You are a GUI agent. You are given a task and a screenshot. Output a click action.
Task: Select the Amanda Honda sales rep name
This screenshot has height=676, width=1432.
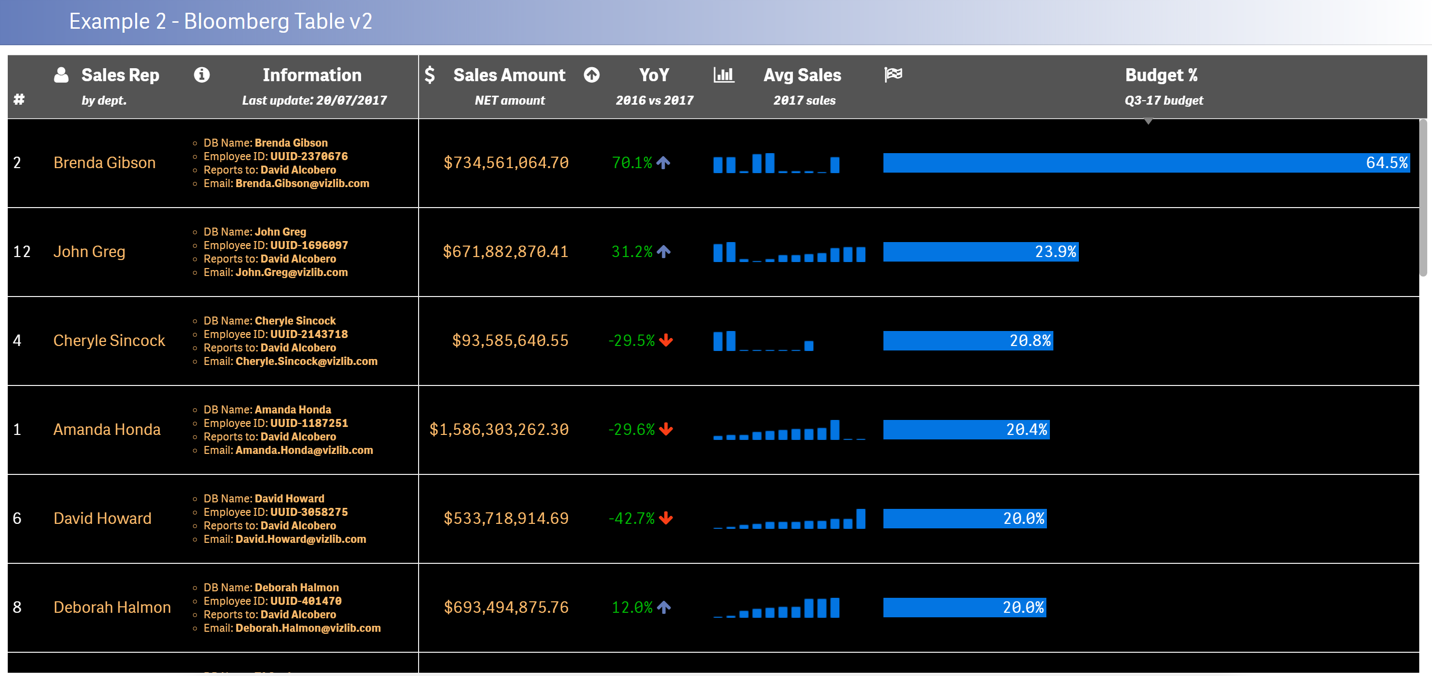(x=107, y=430)
